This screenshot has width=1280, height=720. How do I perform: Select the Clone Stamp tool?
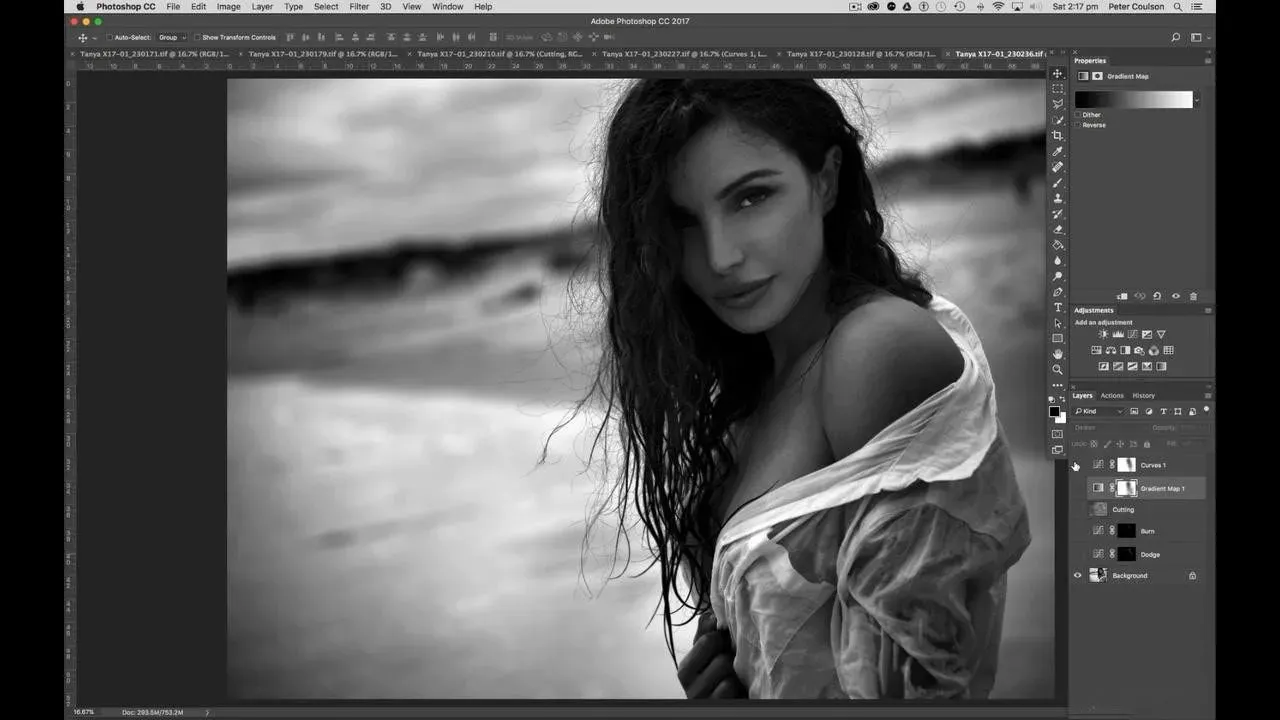tap(1058, 198)
